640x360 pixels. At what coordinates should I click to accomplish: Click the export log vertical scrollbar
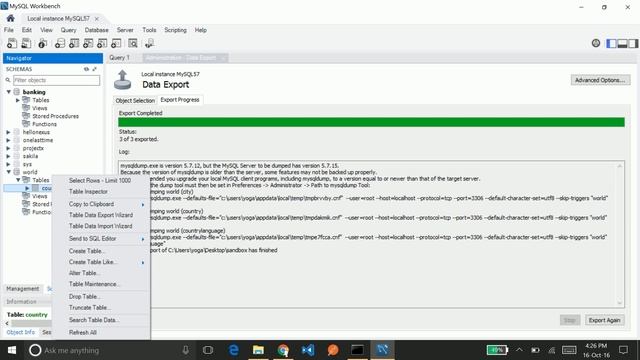coord(620,234)
